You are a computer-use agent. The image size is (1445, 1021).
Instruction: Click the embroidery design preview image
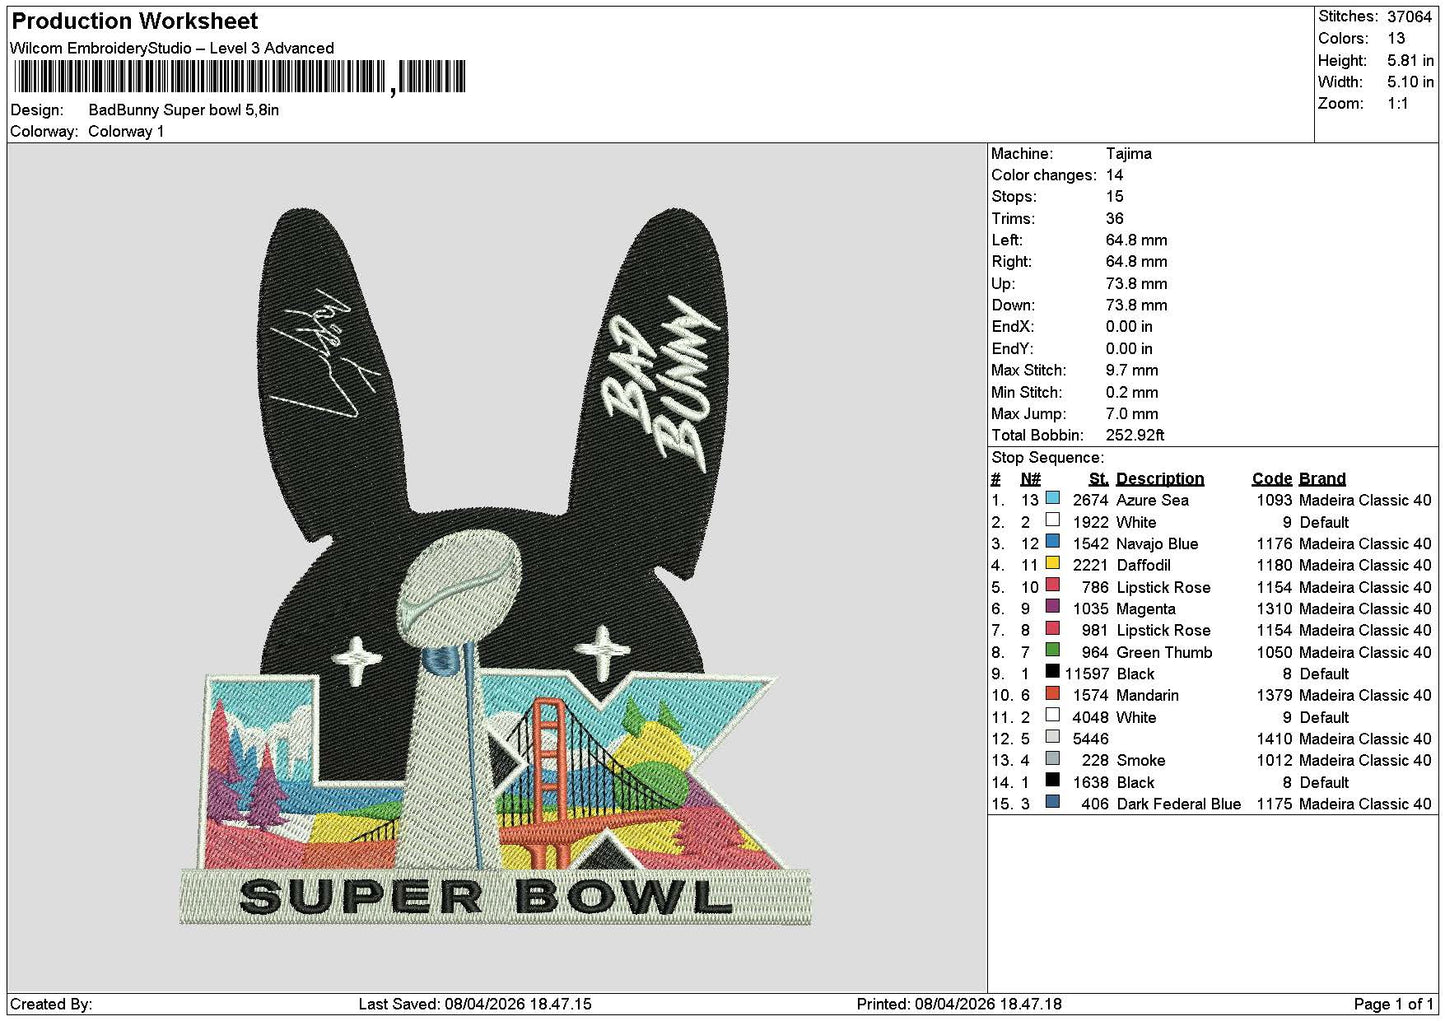pos(496,567)
